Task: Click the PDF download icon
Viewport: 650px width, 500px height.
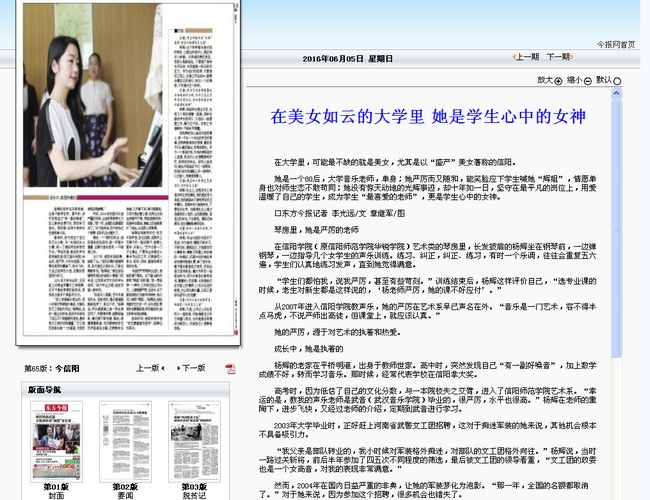Action: (x=229, y=368)
